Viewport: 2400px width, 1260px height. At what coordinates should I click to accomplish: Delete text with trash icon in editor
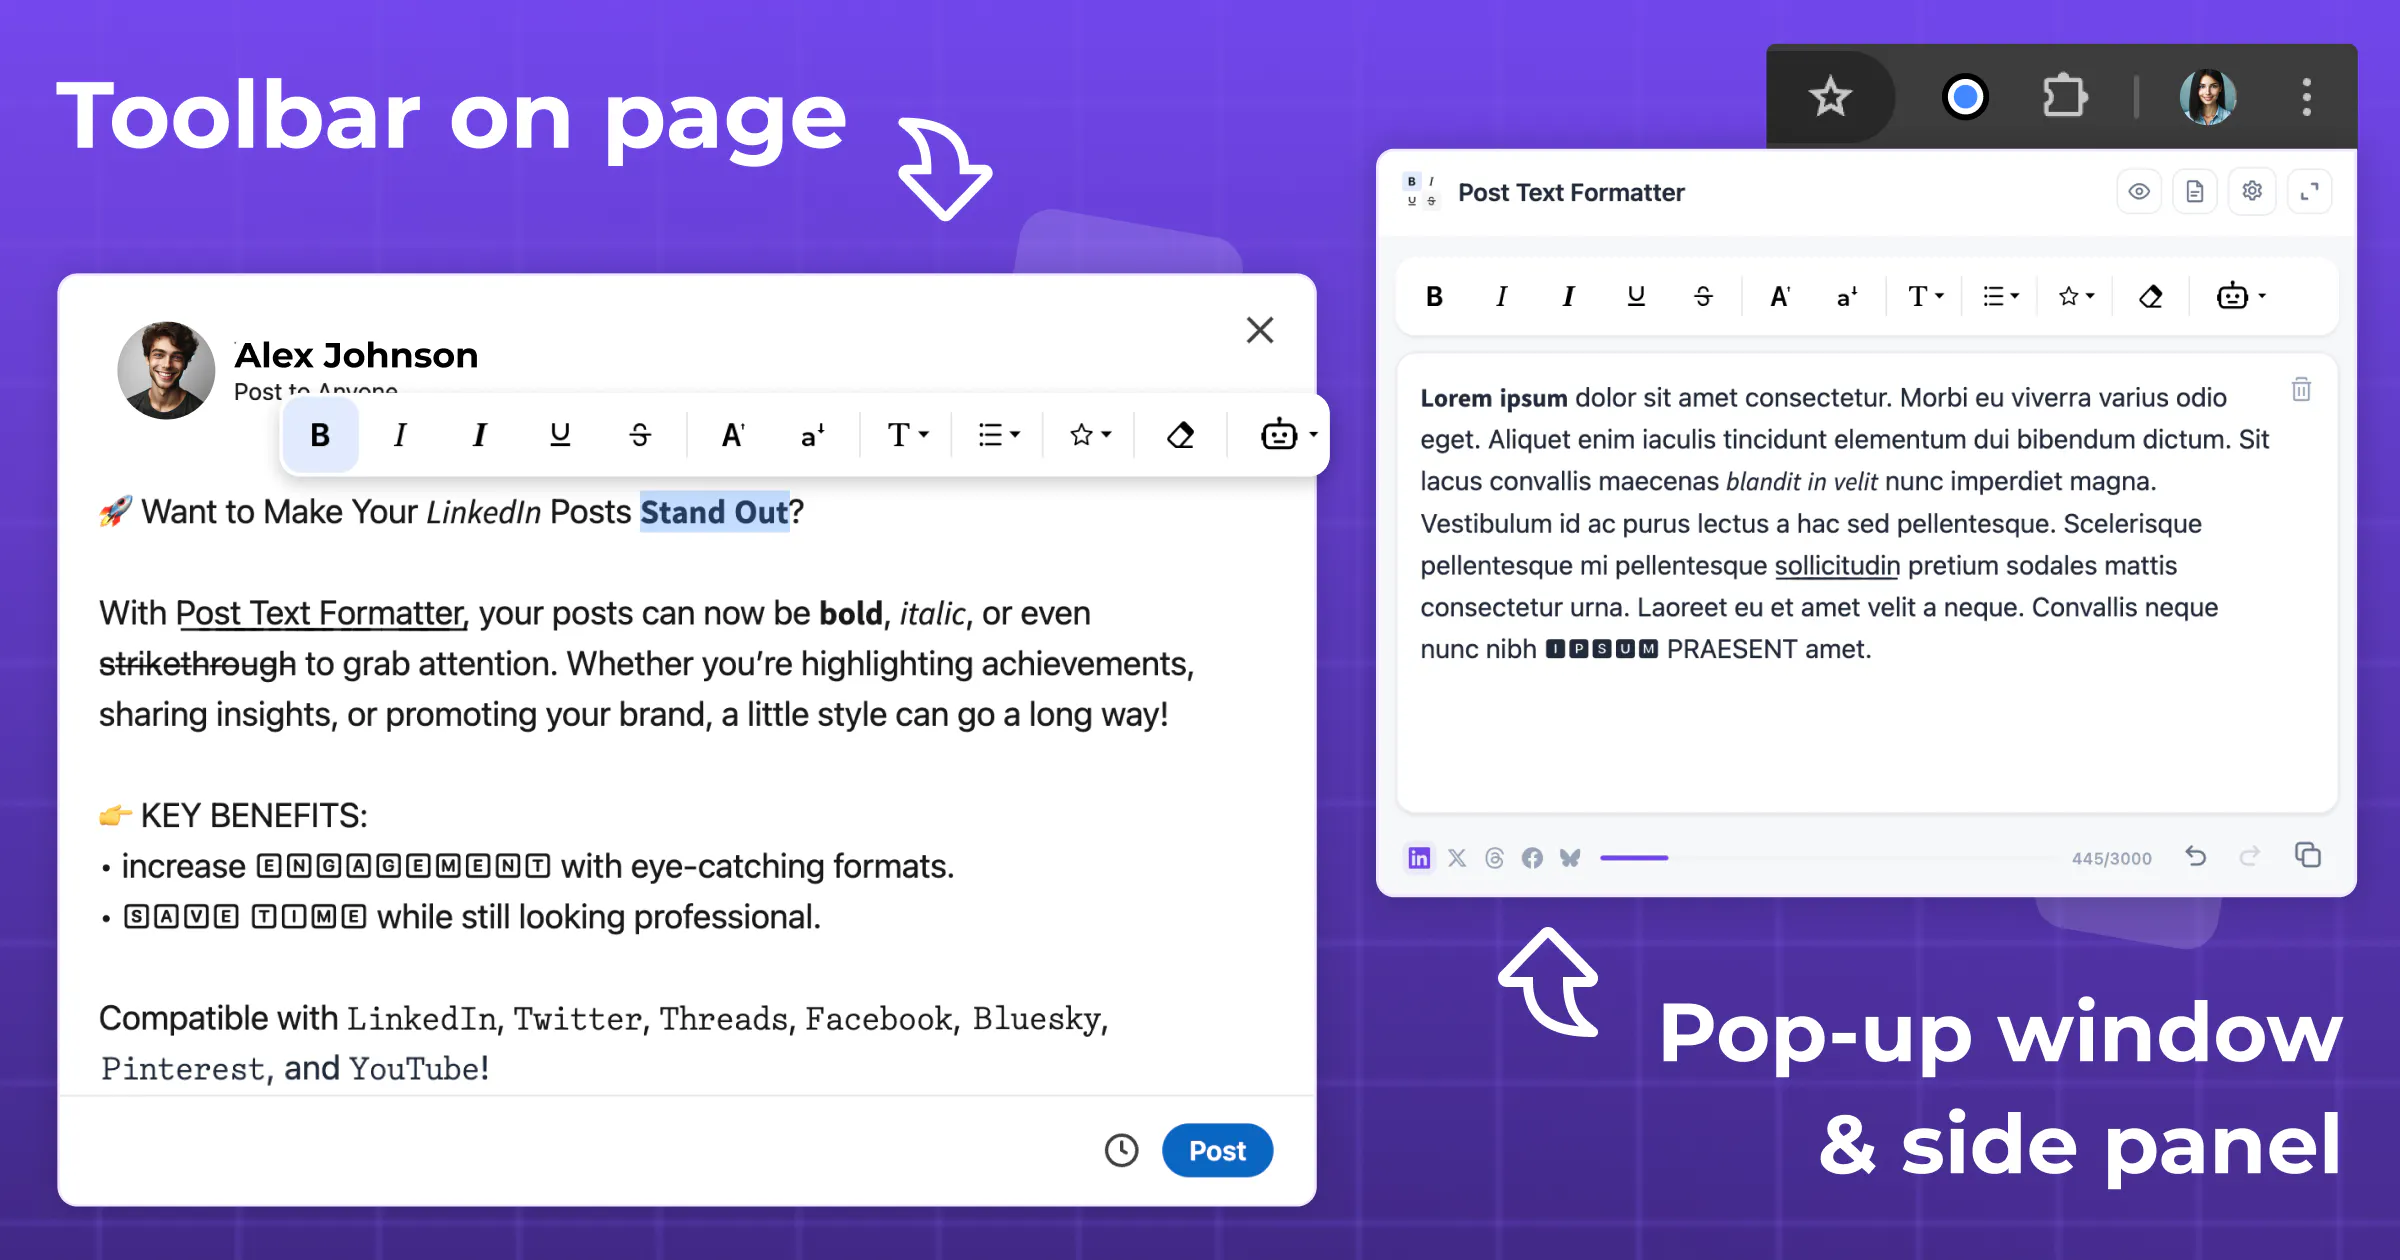click(x=2301, y=389)
